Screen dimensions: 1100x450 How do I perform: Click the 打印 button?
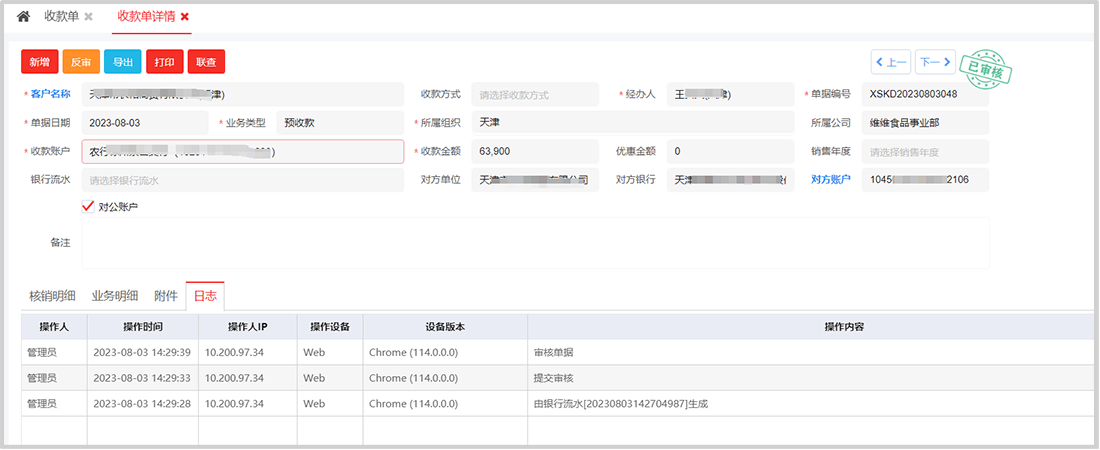click(164, 62)
